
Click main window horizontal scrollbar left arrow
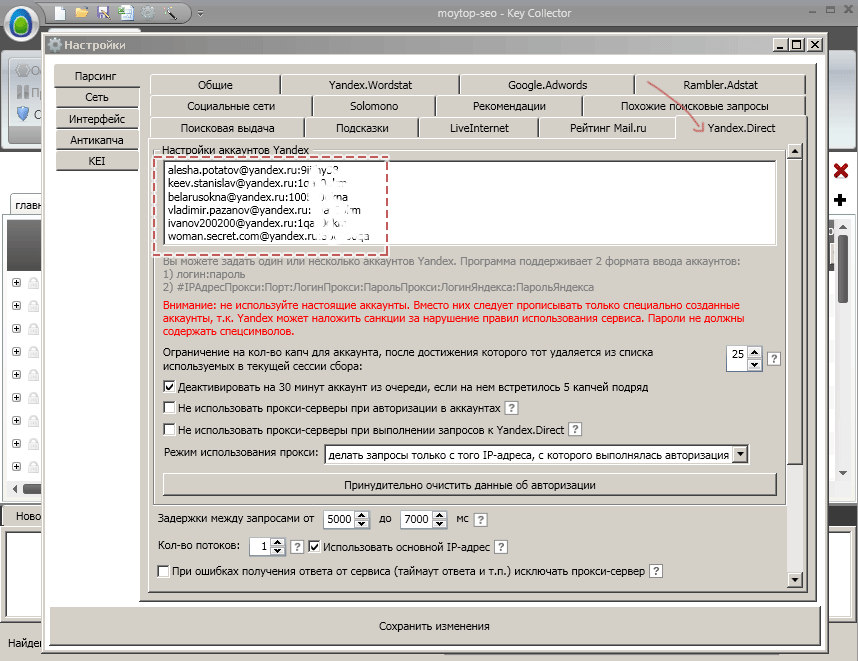pos(15,489)
